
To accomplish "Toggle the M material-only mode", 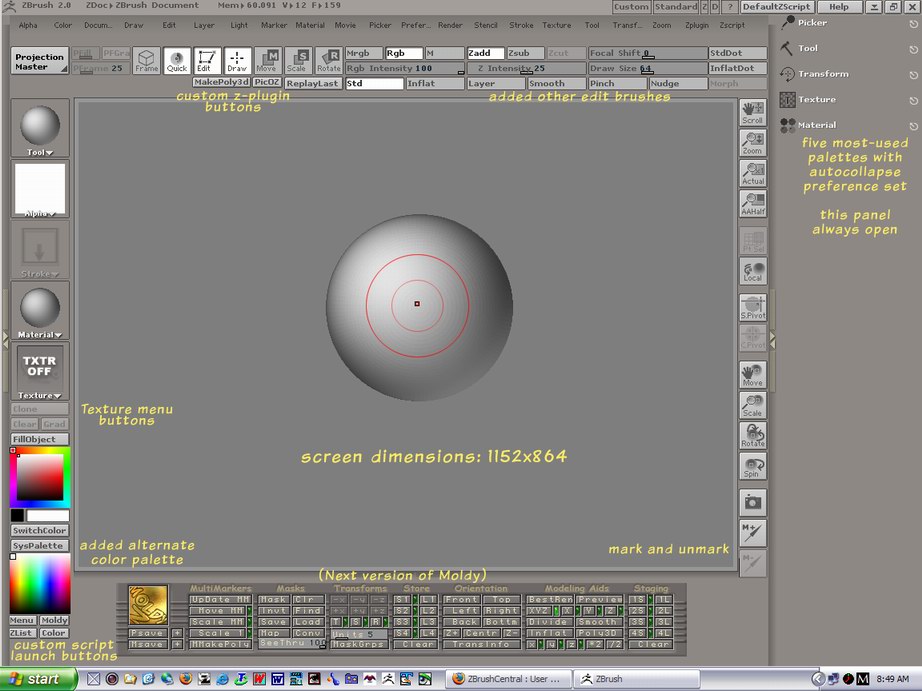I will pyautogui.click(x=445, y=53).
